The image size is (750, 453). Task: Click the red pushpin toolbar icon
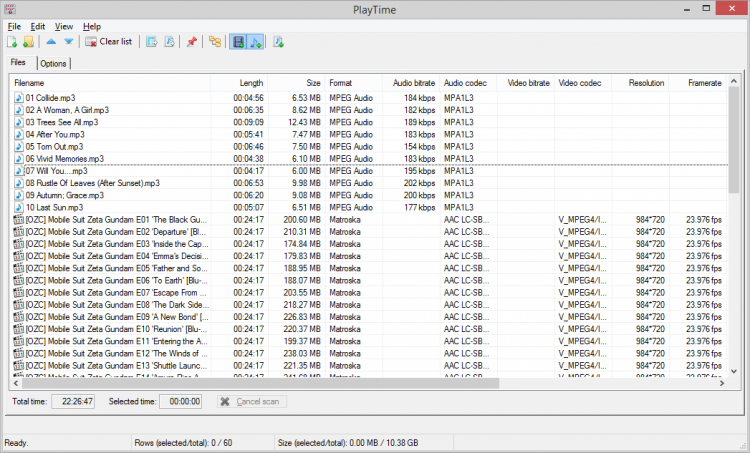192,42
